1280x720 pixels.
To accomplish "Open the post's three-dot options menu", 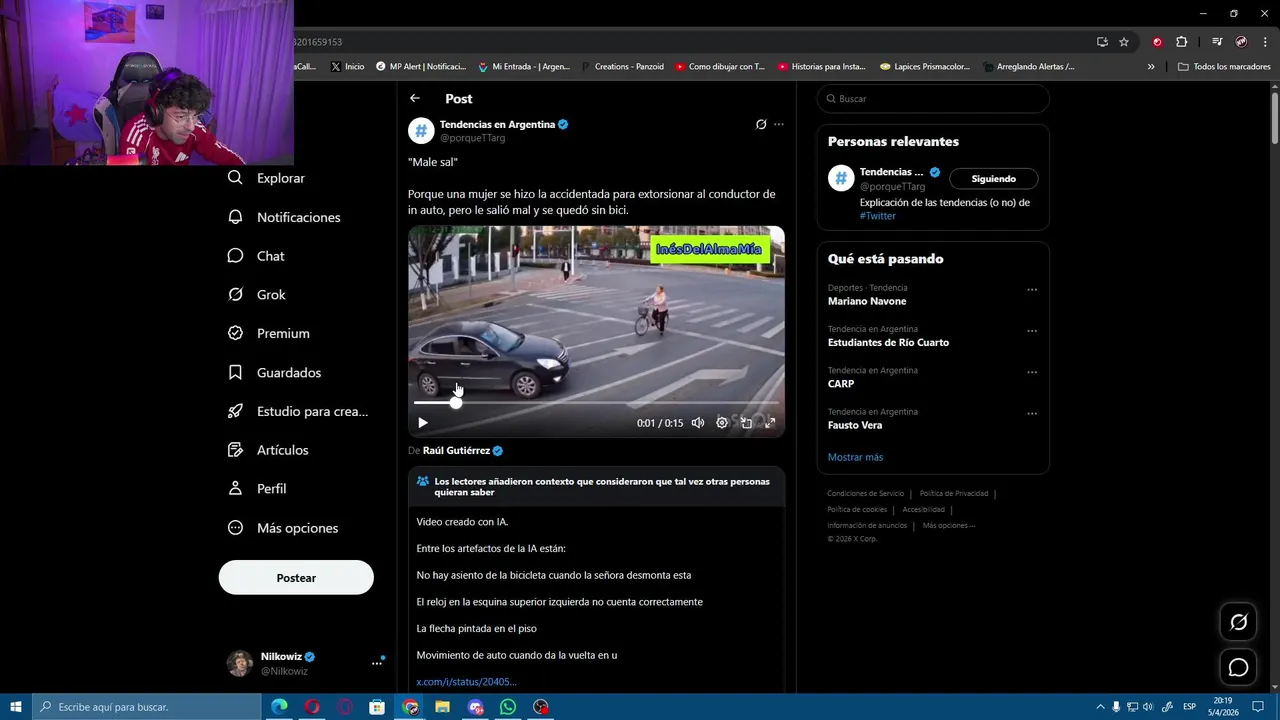I will click(779, 124).
